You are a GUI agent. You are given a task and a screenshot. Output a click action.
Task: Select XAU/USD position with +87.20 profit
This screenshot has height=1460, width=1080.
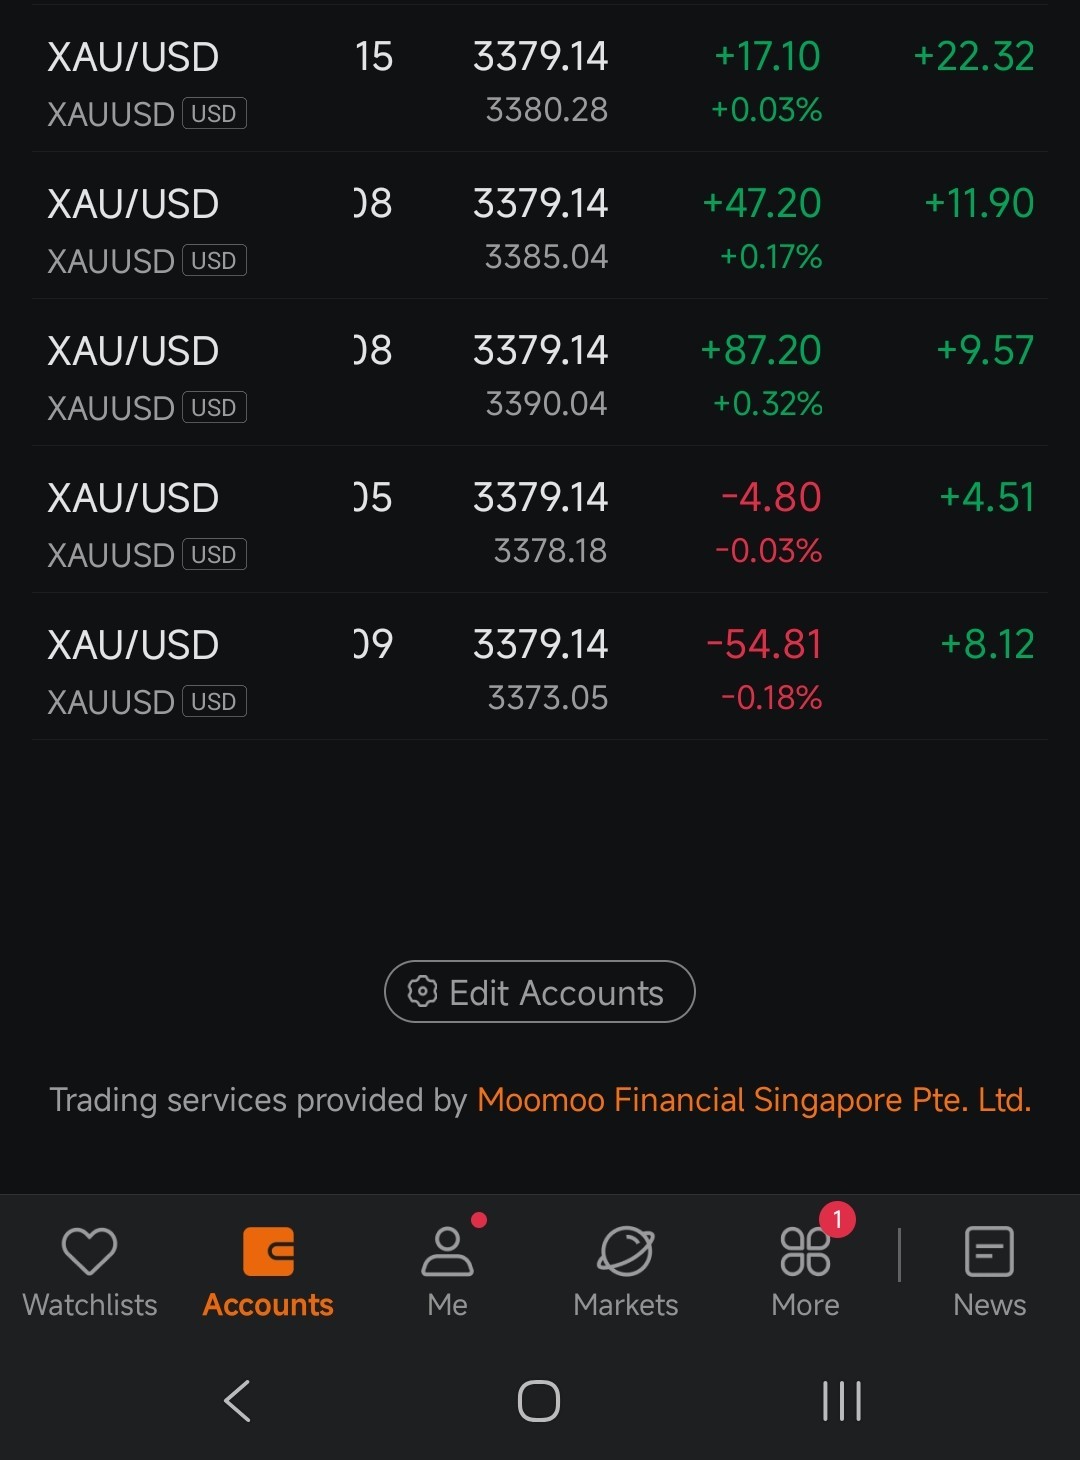coord(540,373)
